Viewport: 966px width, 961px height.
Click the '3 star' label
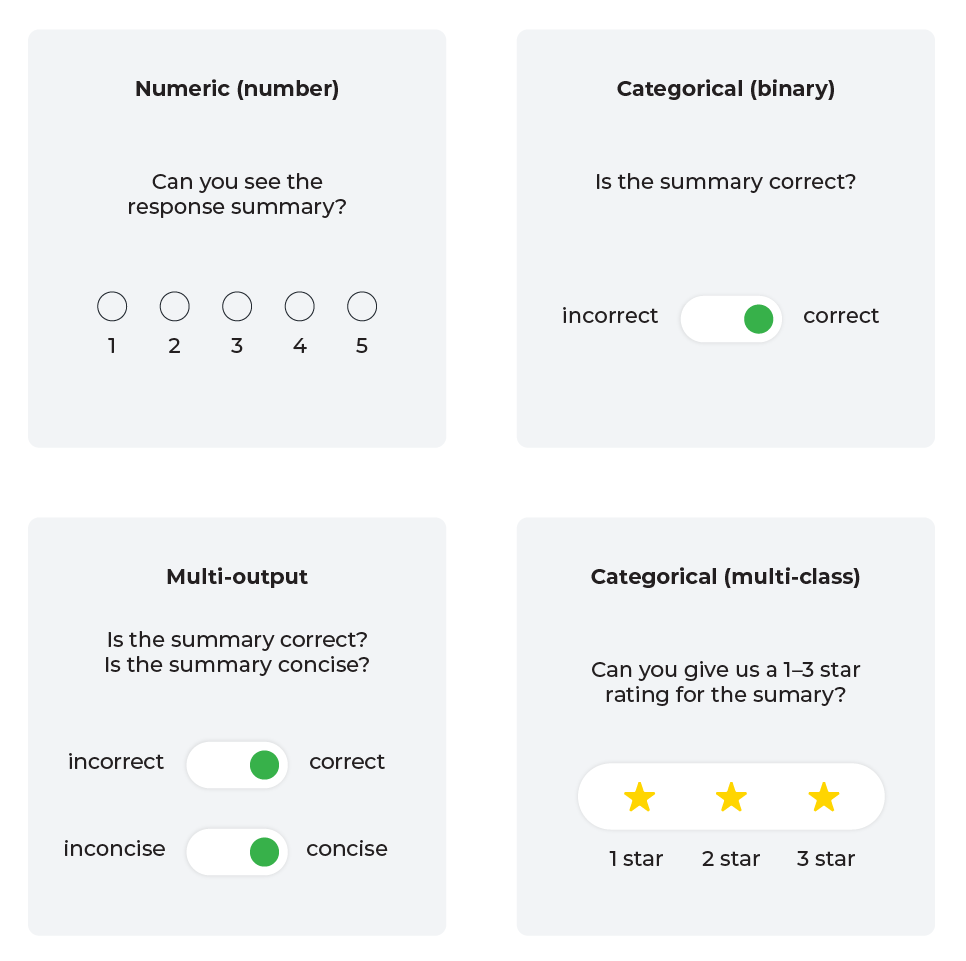tap(826, 859)
